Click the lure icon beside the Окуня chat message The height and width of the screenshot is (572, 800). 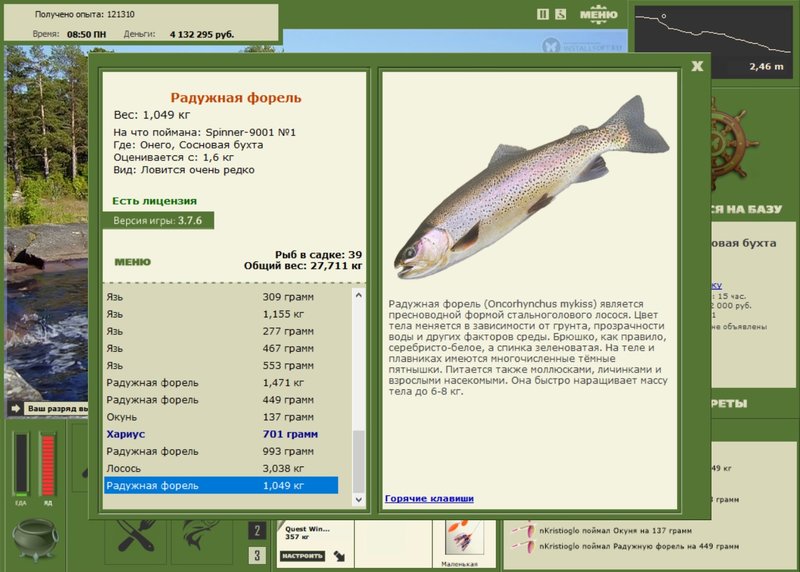tap(525, 531)
